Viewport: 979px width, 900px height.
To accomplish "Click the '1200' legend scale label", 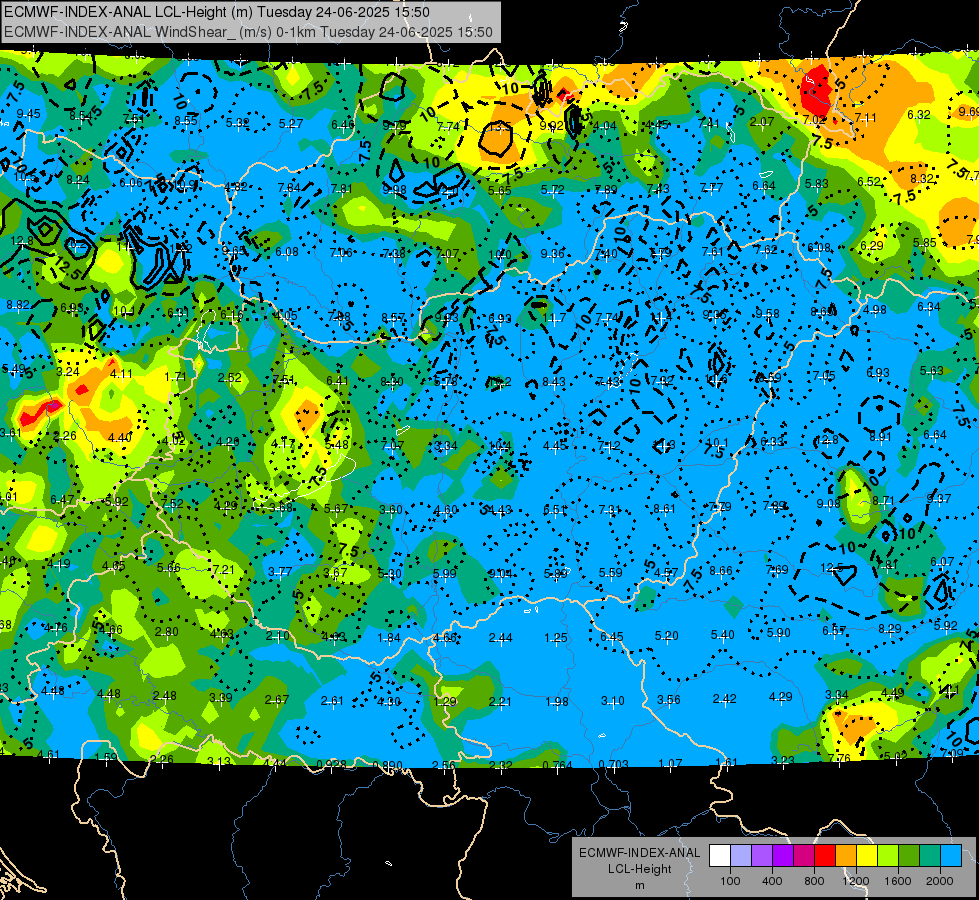I will (855, 881).
